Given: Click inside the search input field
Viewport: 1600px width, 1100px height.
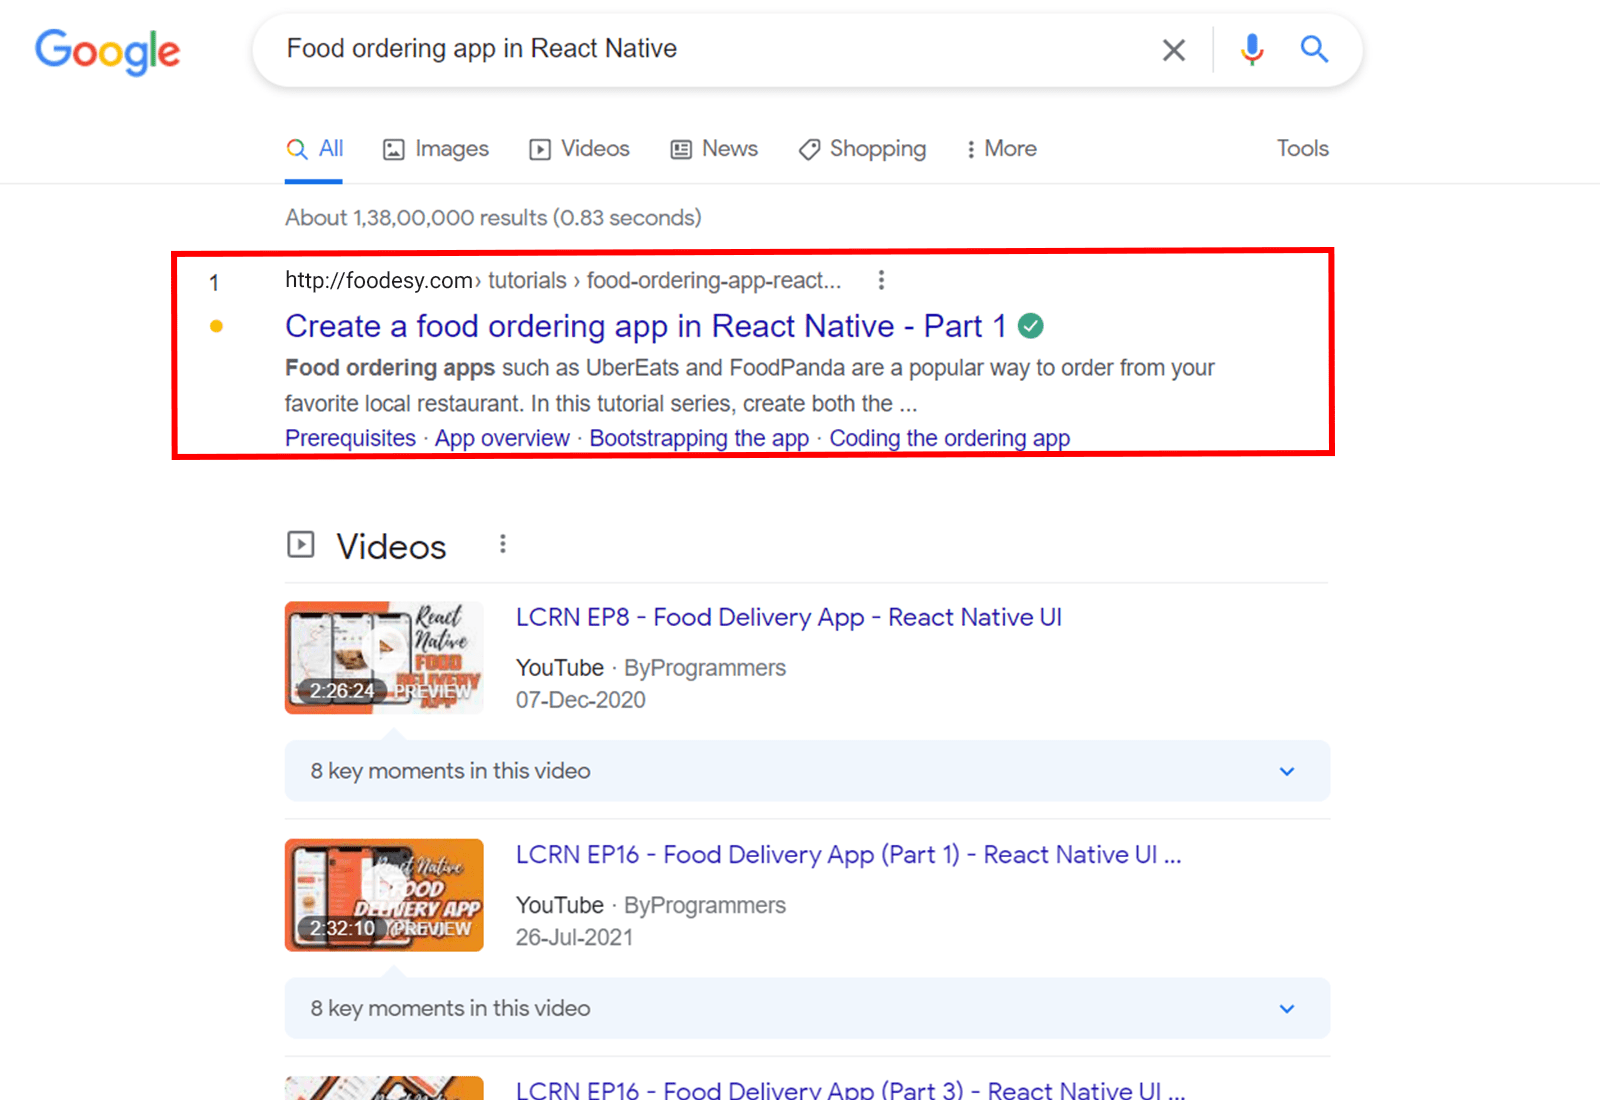Looking at the screenshot, I should click(700, 48).
